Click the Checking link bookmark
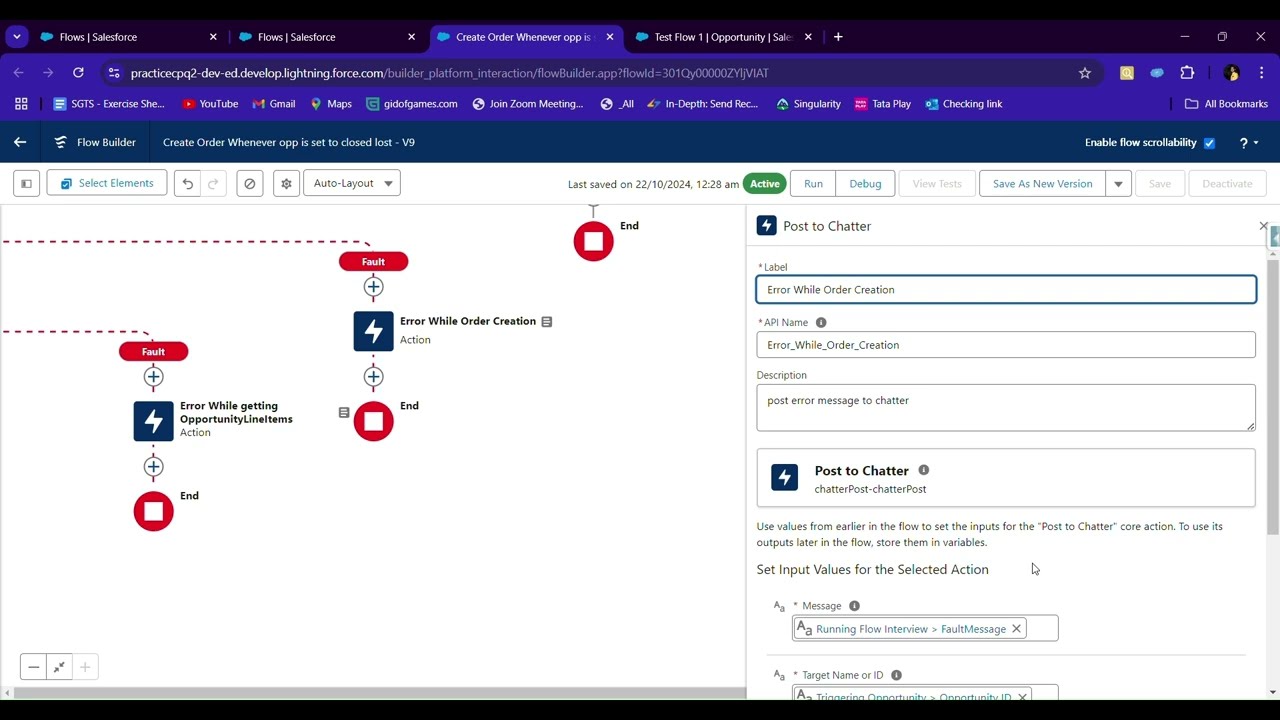Screen dimensions: 1280x720 coord(963,104)
